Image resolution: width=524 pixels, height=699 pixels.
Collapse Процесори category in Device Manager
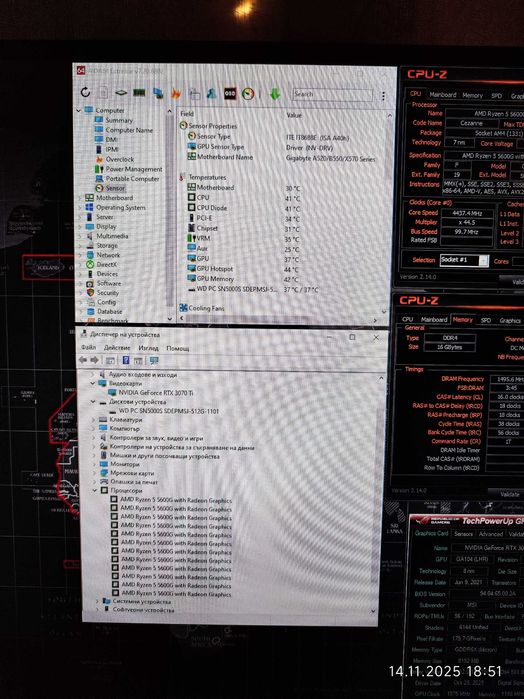pos(94,490)
